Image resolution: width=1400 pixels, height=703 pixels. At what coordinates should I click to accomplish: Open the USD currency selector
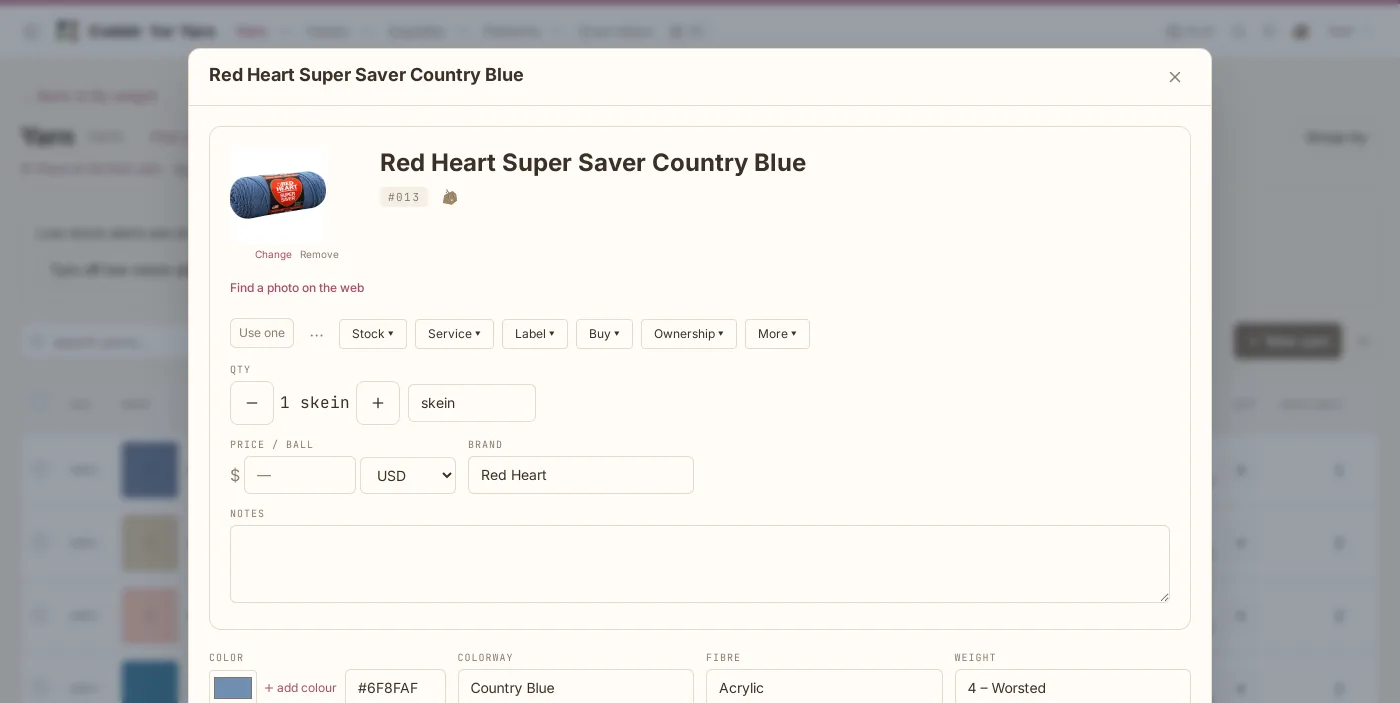tap(408, 476)
